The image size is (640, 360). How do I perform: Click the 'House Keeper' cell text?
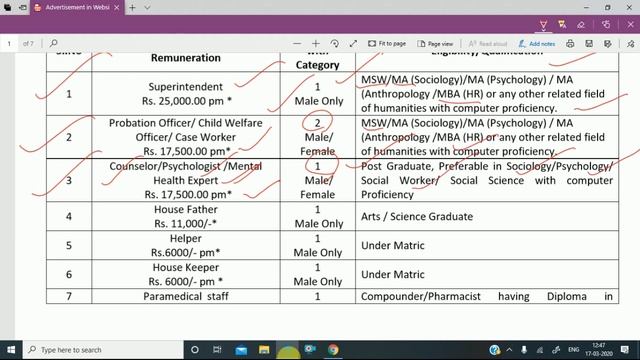186,267
